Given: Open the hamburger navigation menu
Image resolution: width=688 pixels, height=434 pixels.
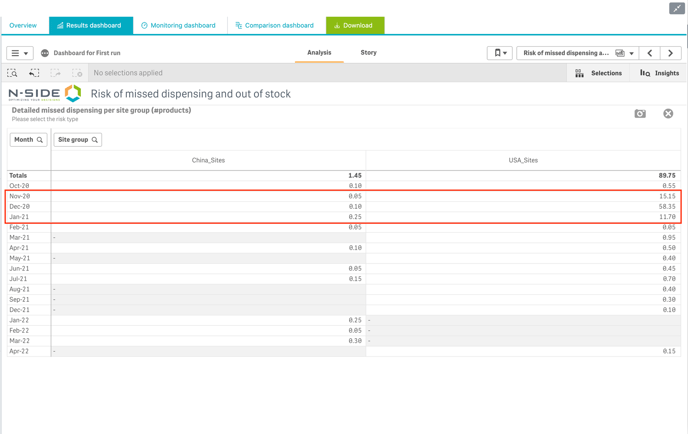Looking at the screenshot, I should [x=19, y=53].
